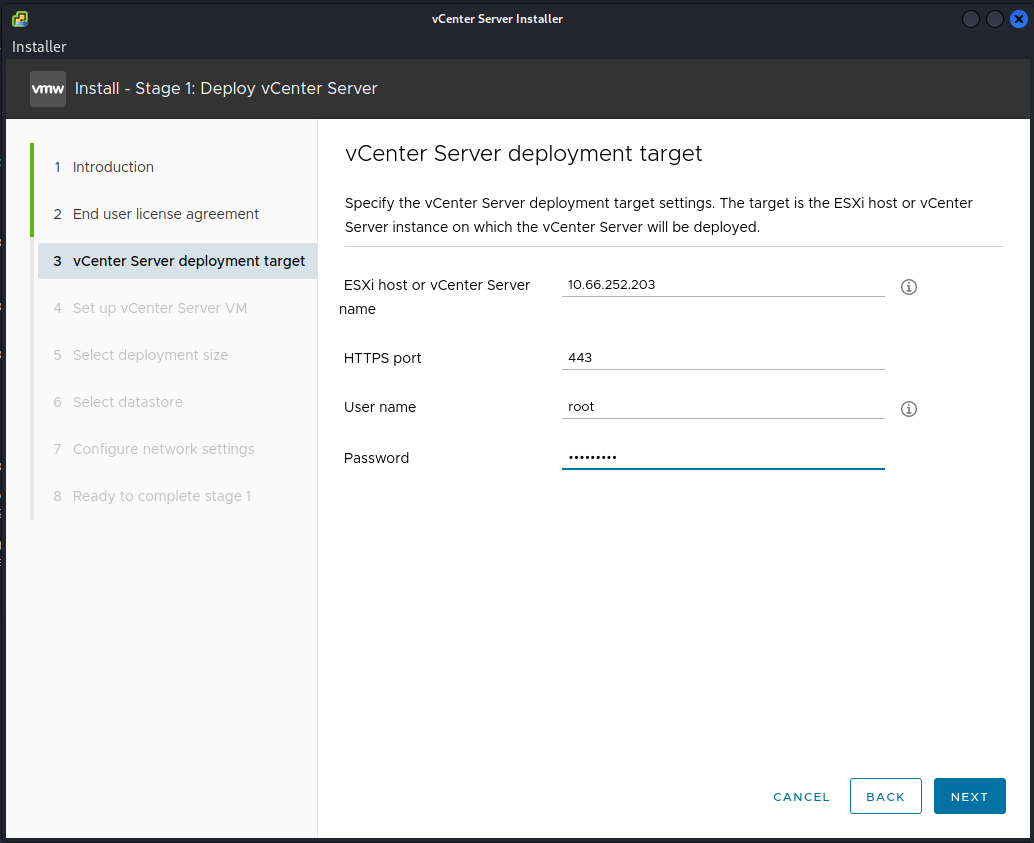Focus the HTTPS port input field
1034x843 pixels.
coord(723,357)
